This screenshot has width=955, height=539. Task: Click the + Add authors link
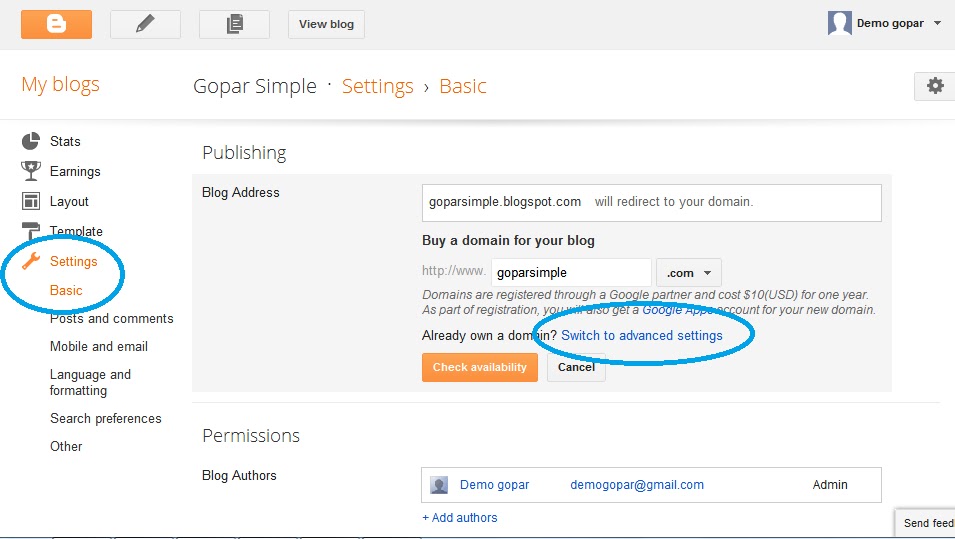460,518
